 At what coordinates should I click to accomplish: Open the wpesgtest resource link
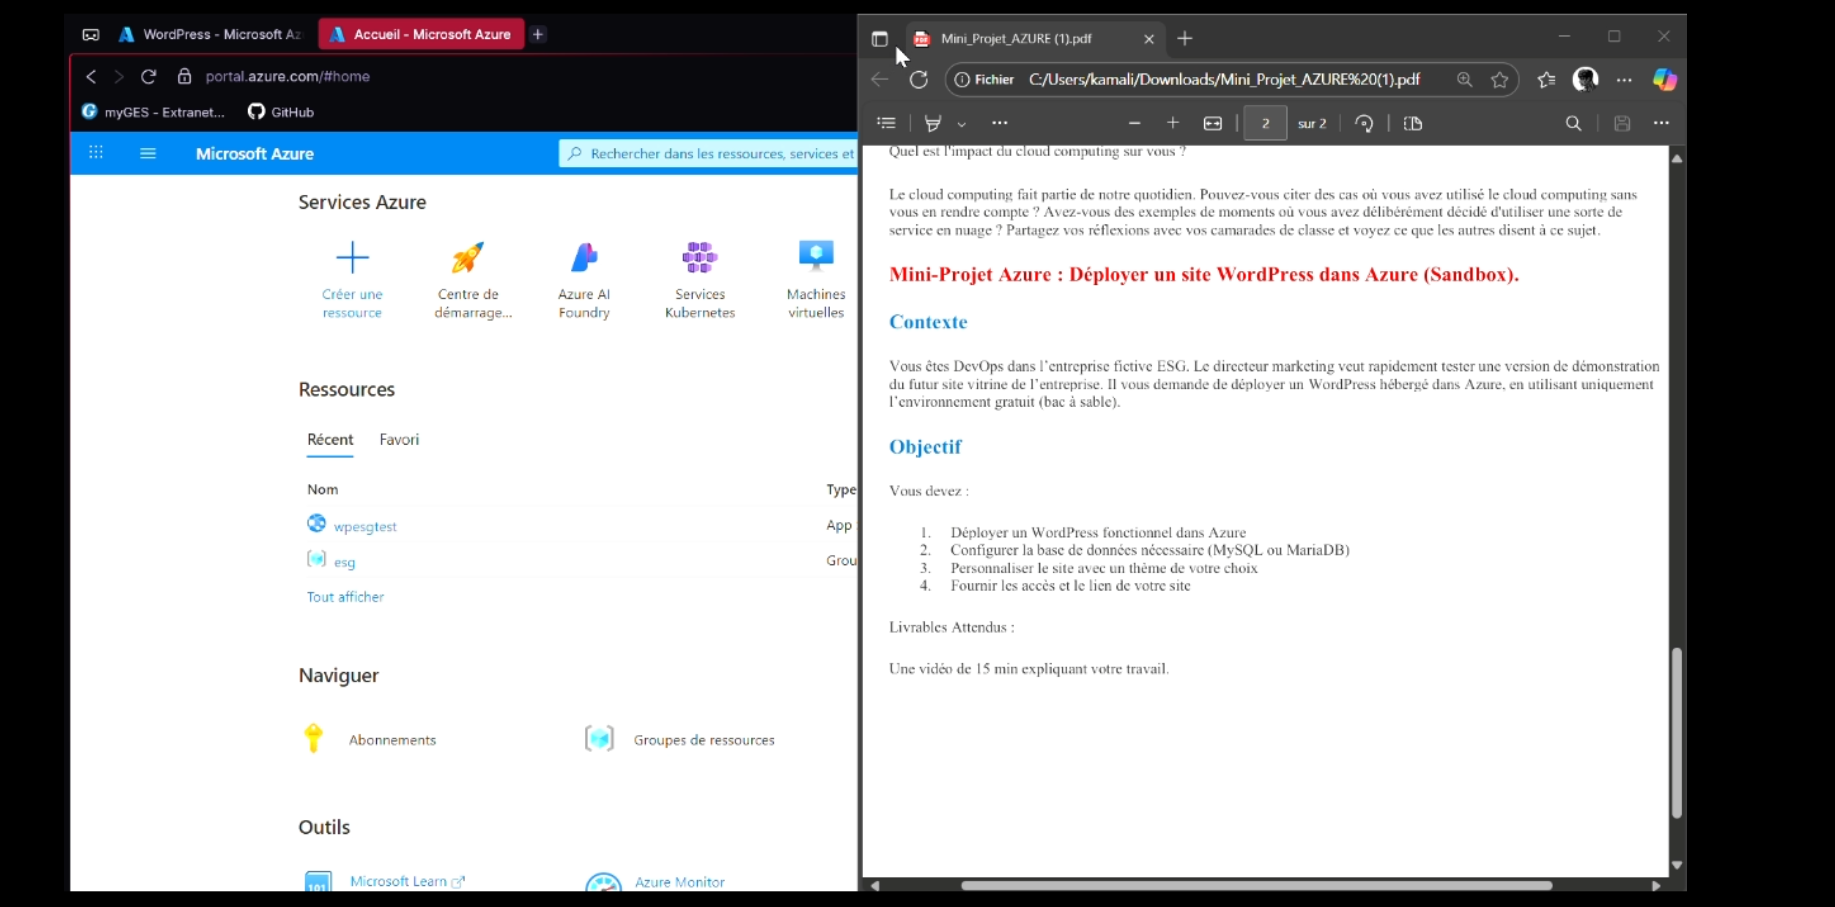(x=364, y=525)
